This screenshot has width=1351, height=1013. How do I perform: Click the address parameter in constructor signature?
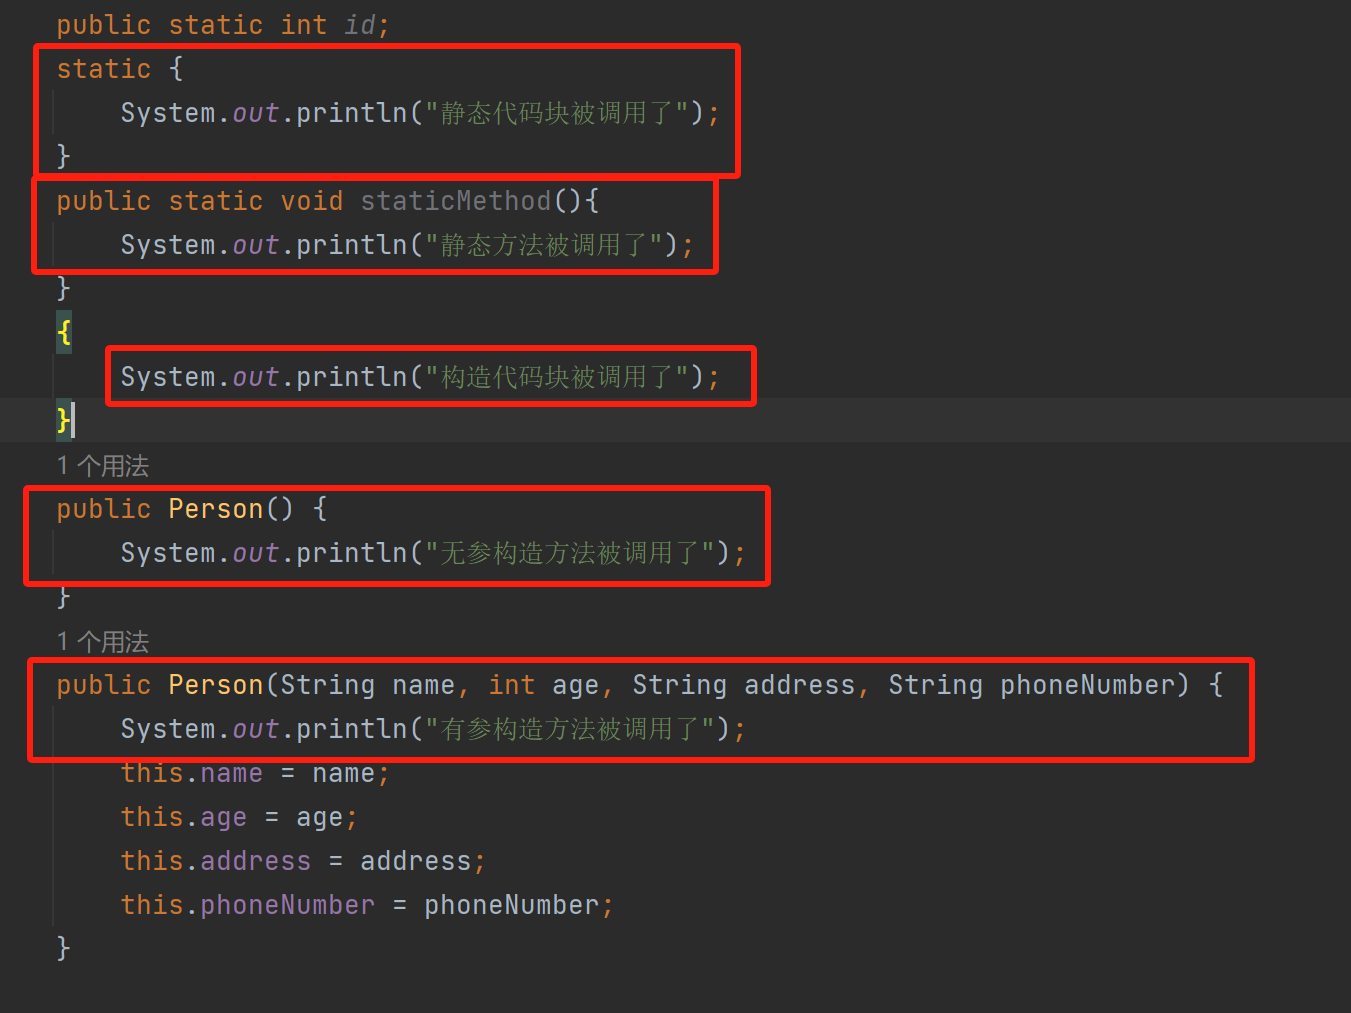(799, 685)
